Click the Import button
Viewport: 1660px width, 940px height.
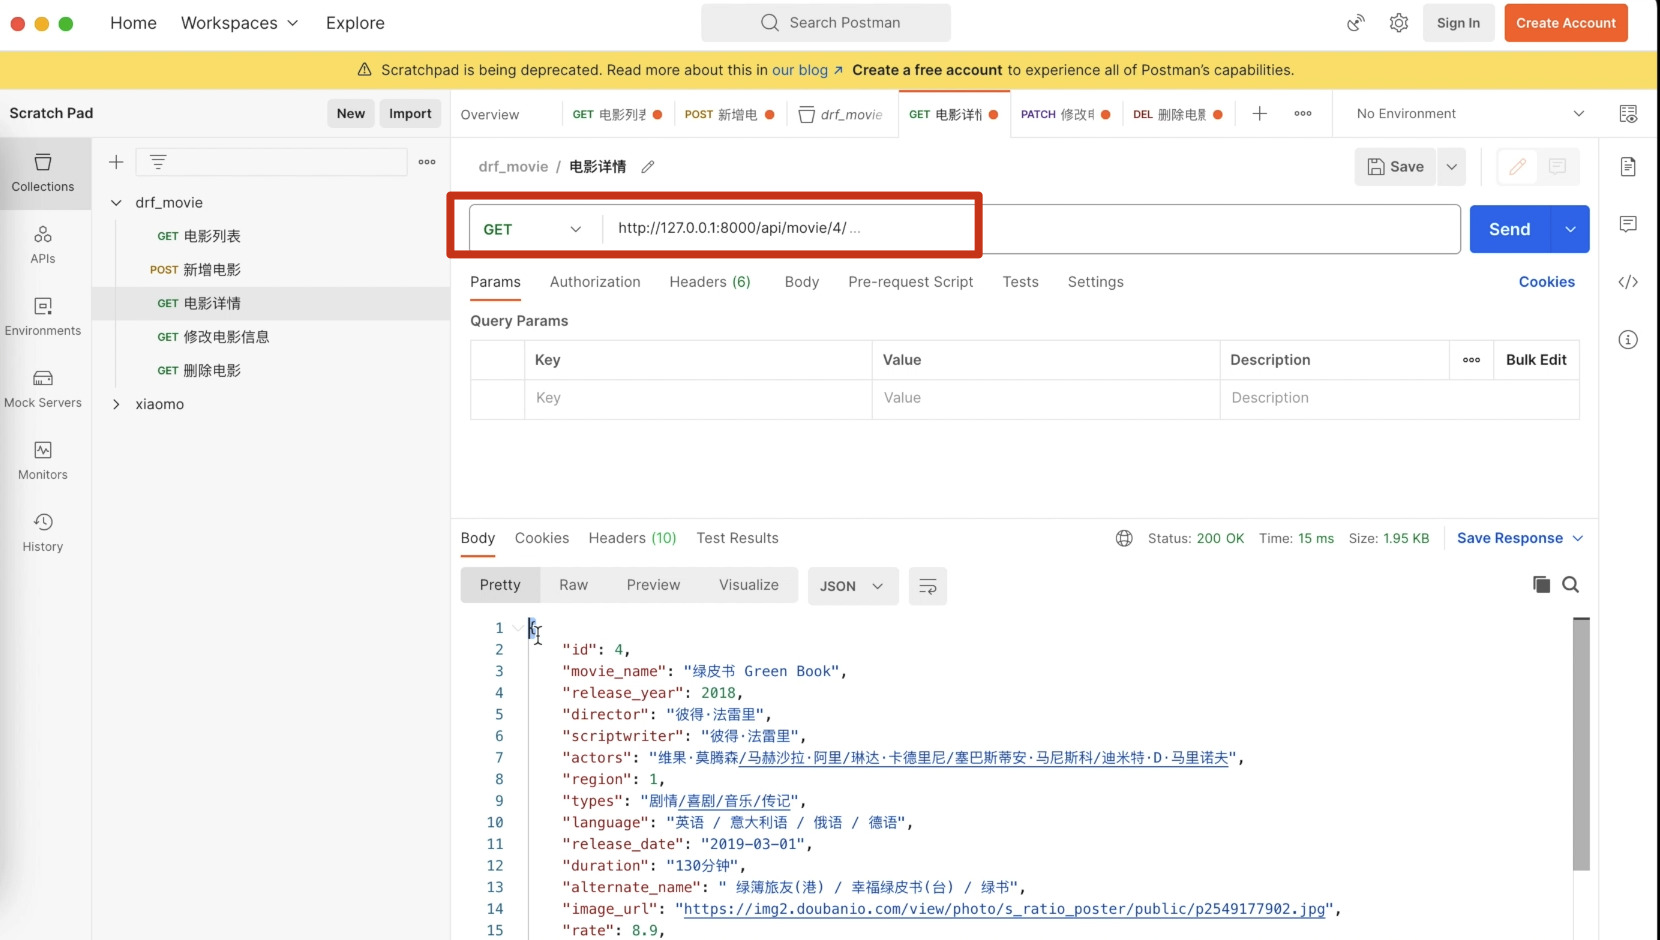pyautogui.click(x=410, y=114)
